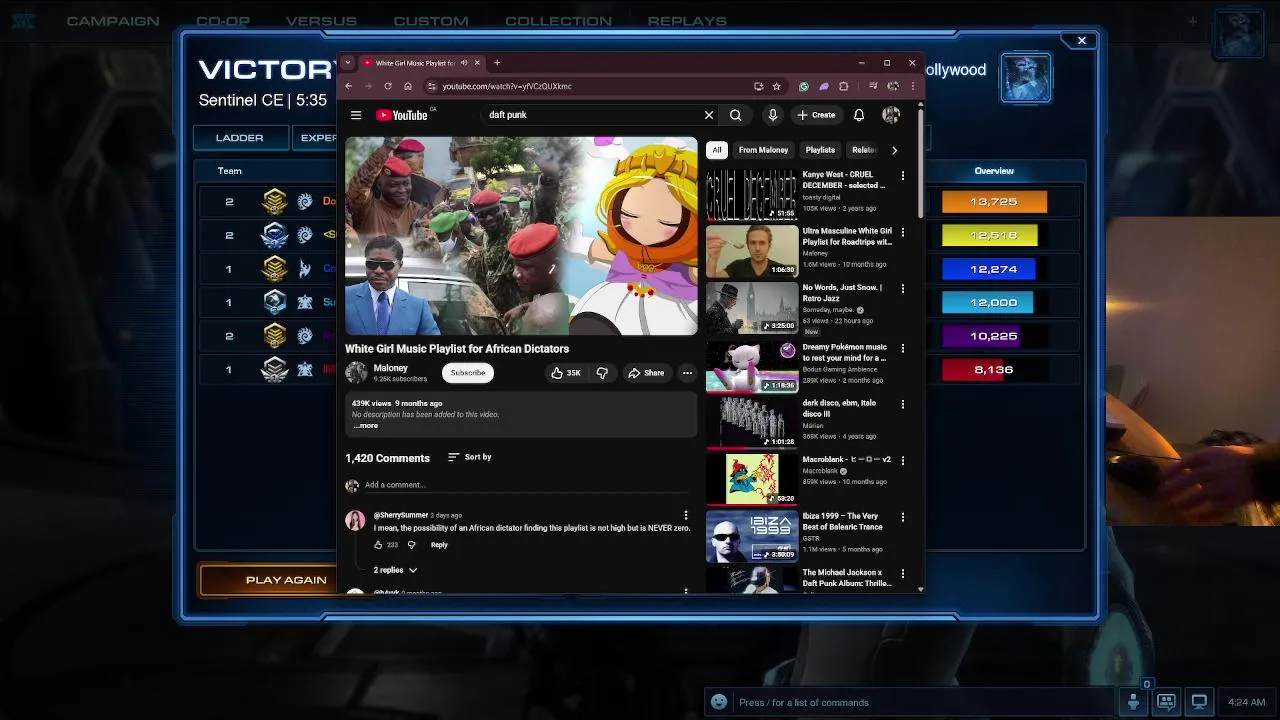Click PLAY AGAIN in StarCraft

click(x=286, y=580)
